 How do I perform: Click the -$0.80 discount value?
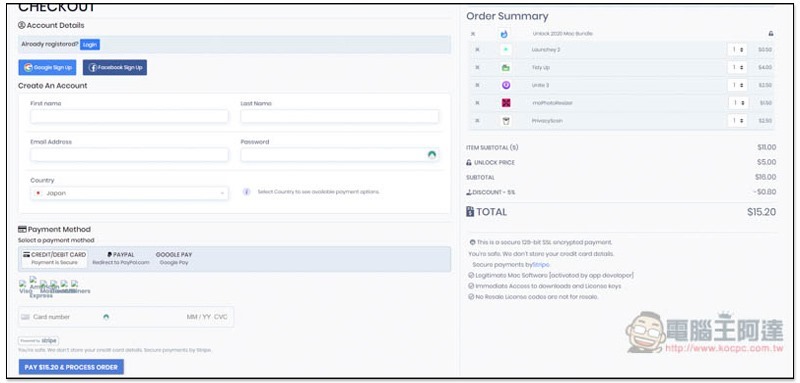[765, 192]
